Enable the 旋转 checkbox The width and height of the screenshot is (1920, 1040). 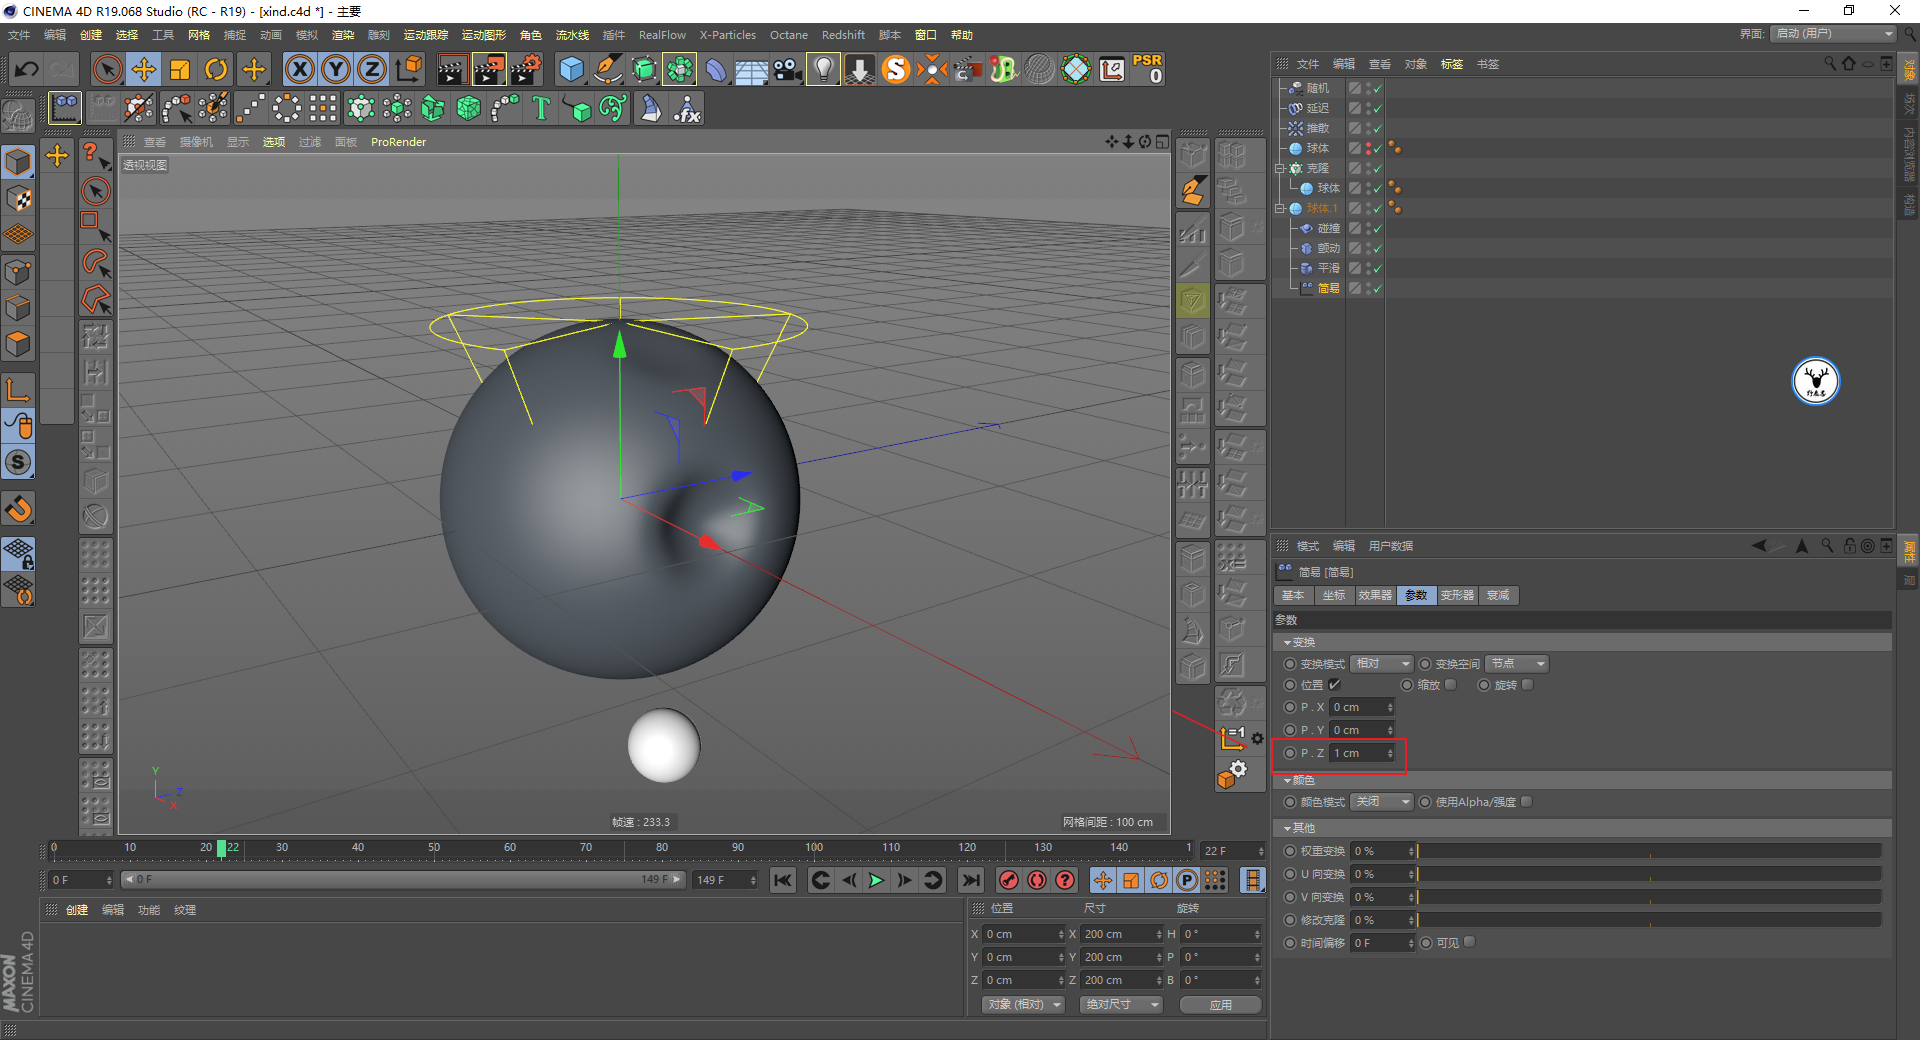(x=1527, y=685)
